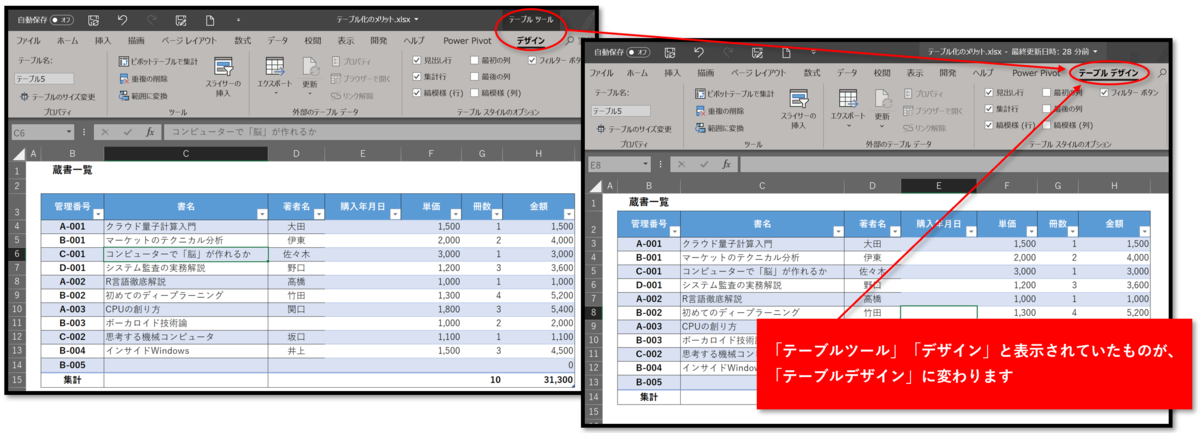
Task: Click テーブル名 field in right window
Action: tap(620, 110)
